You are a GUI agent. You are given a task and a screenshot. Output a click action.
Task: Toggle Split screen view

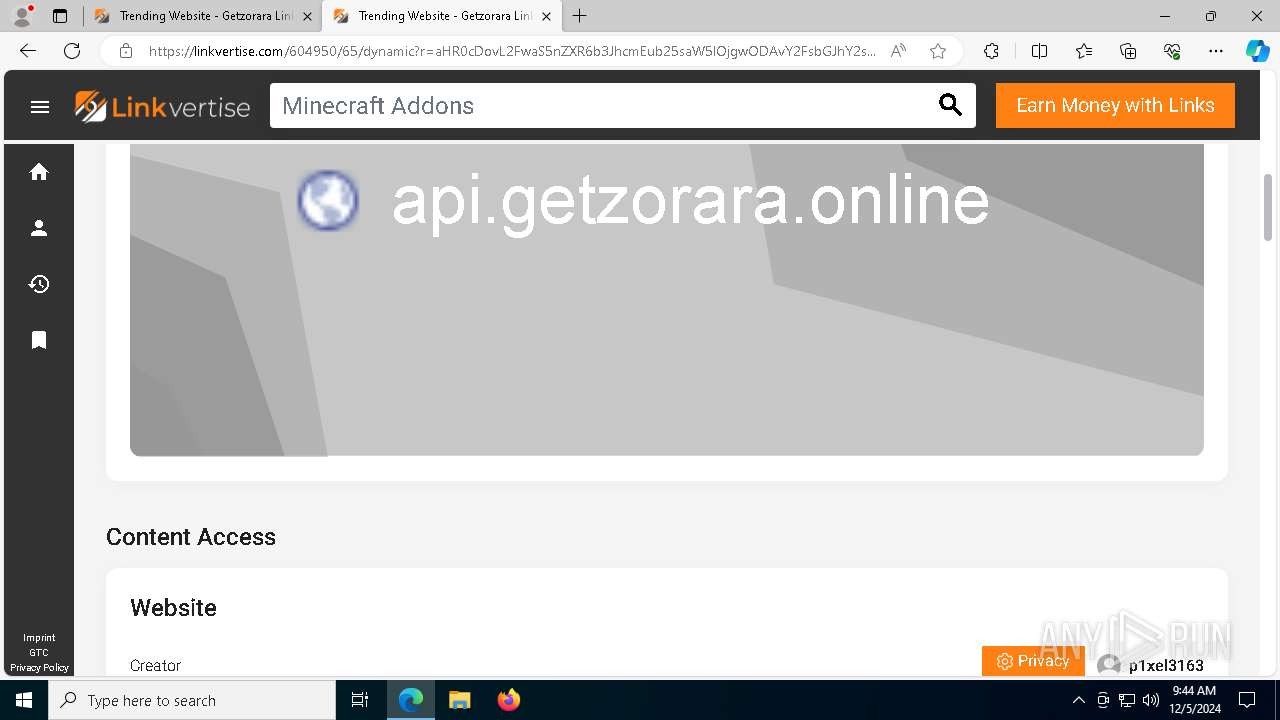[x=1039, y=51]
